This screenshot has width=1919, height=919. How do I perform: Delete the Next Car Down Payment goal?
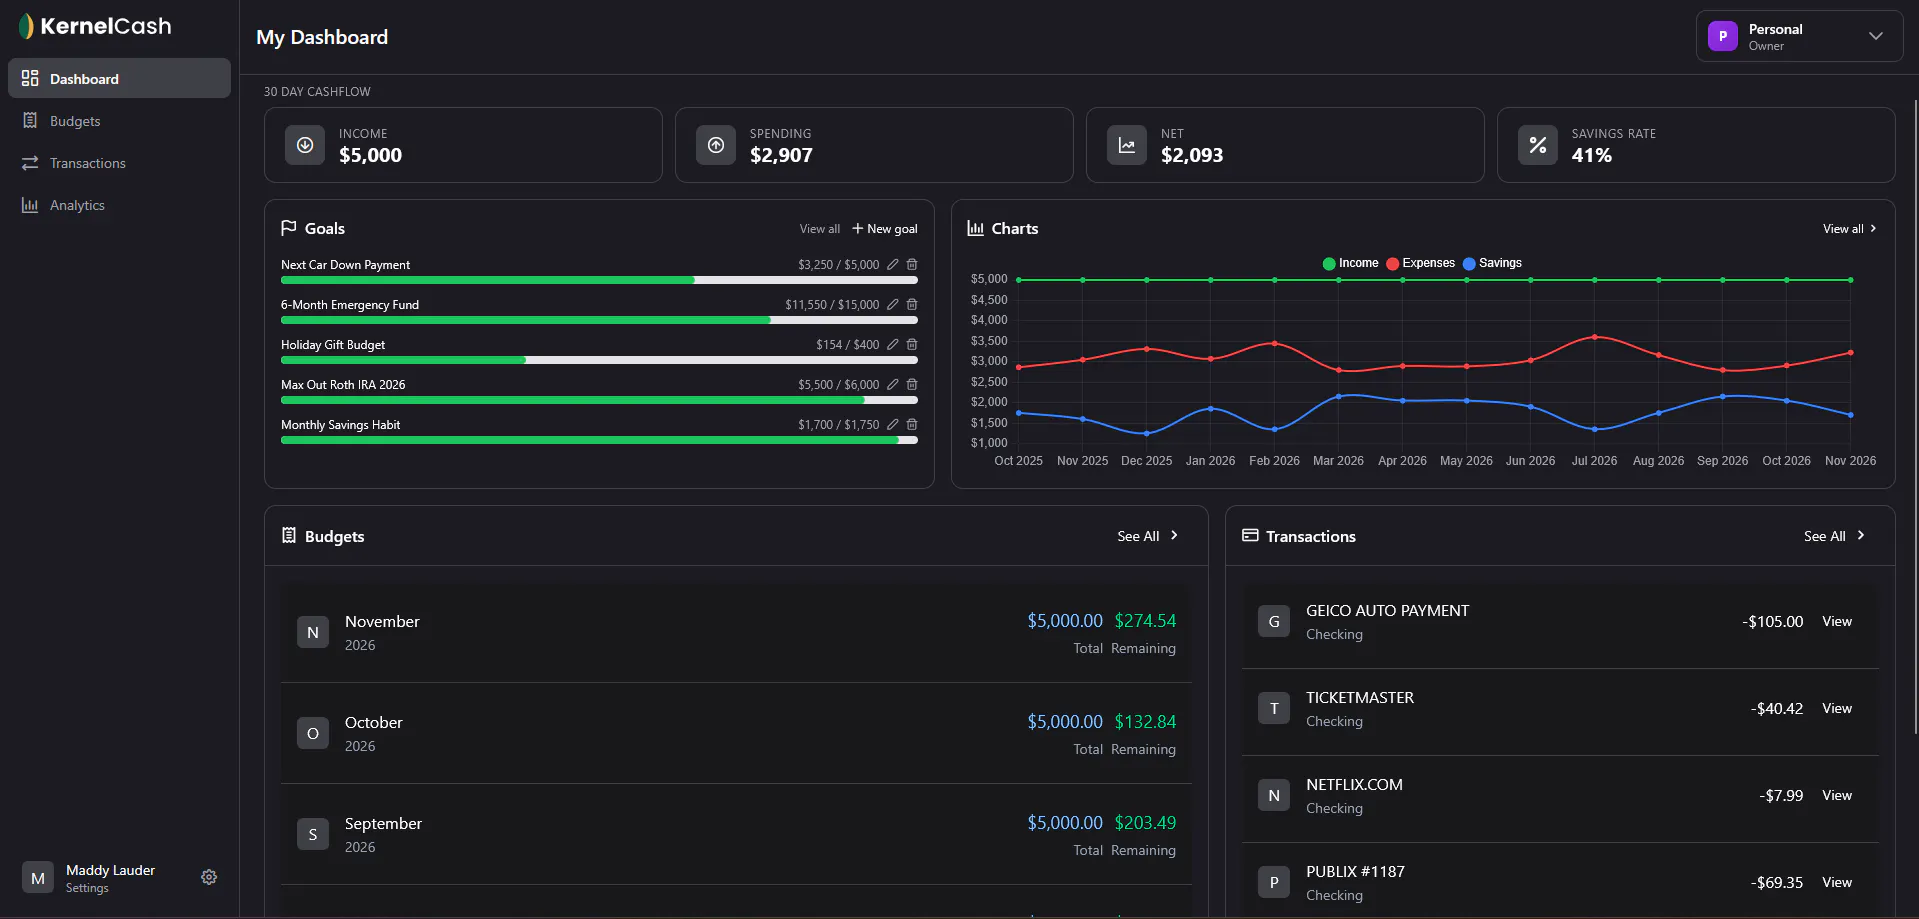(x=912, y=265)
